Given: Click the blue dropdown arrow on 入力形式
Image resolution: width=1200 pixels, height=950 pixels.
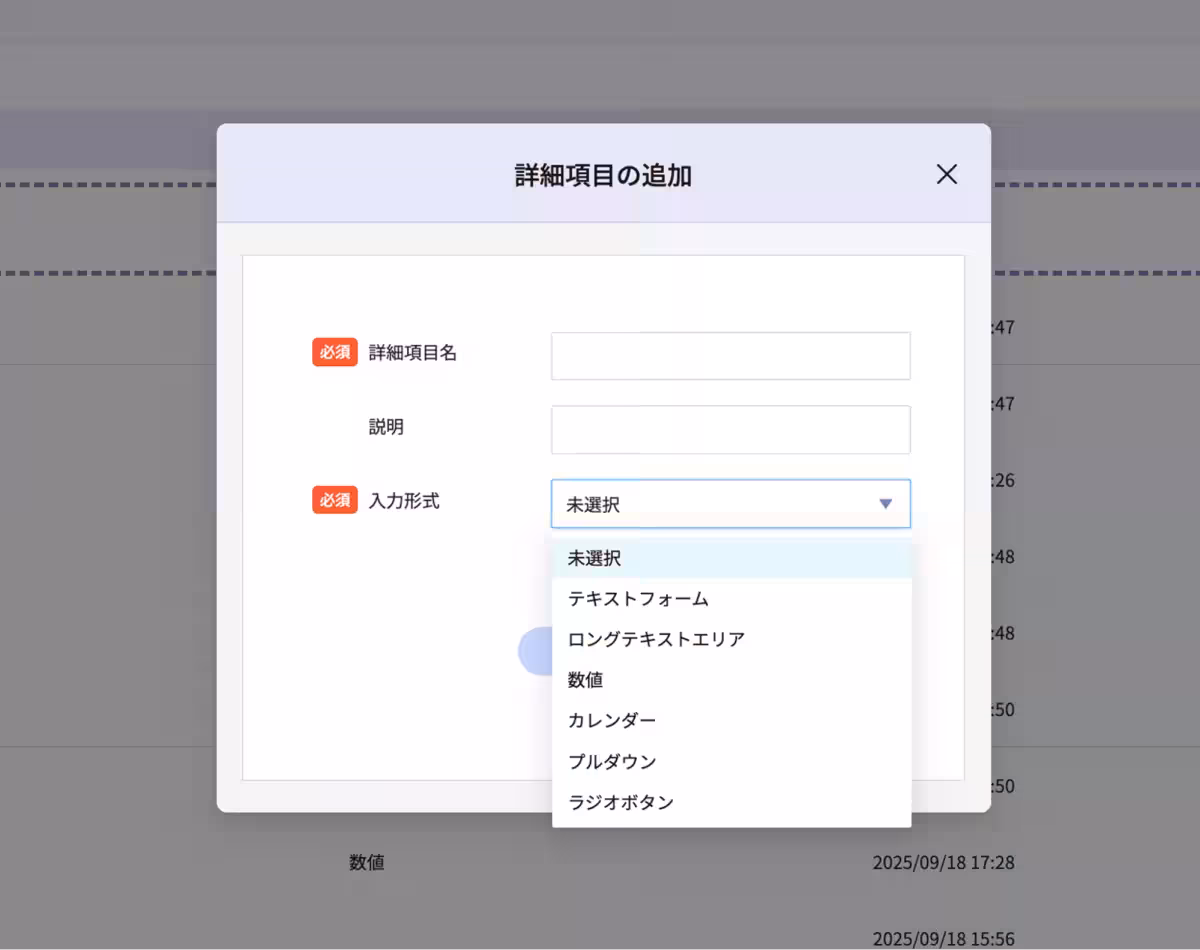Looking at the screenshot, I should pyautogui.click(x=884, y=504).
